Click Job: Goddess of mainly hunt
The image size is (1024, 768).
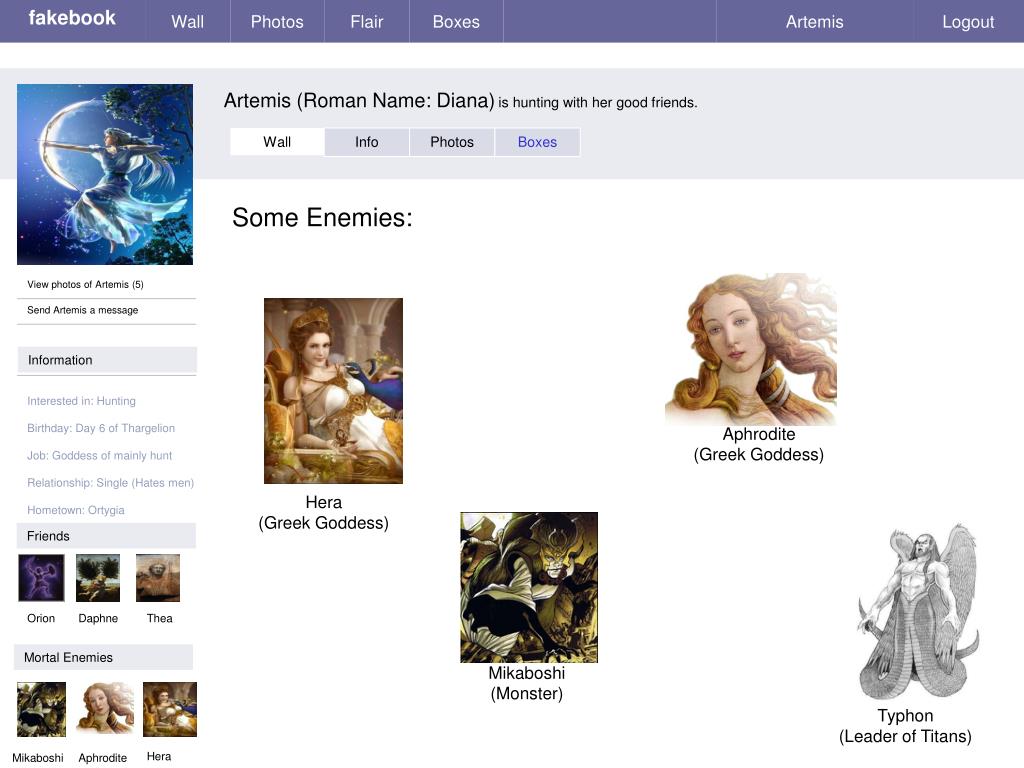point(99,456)
